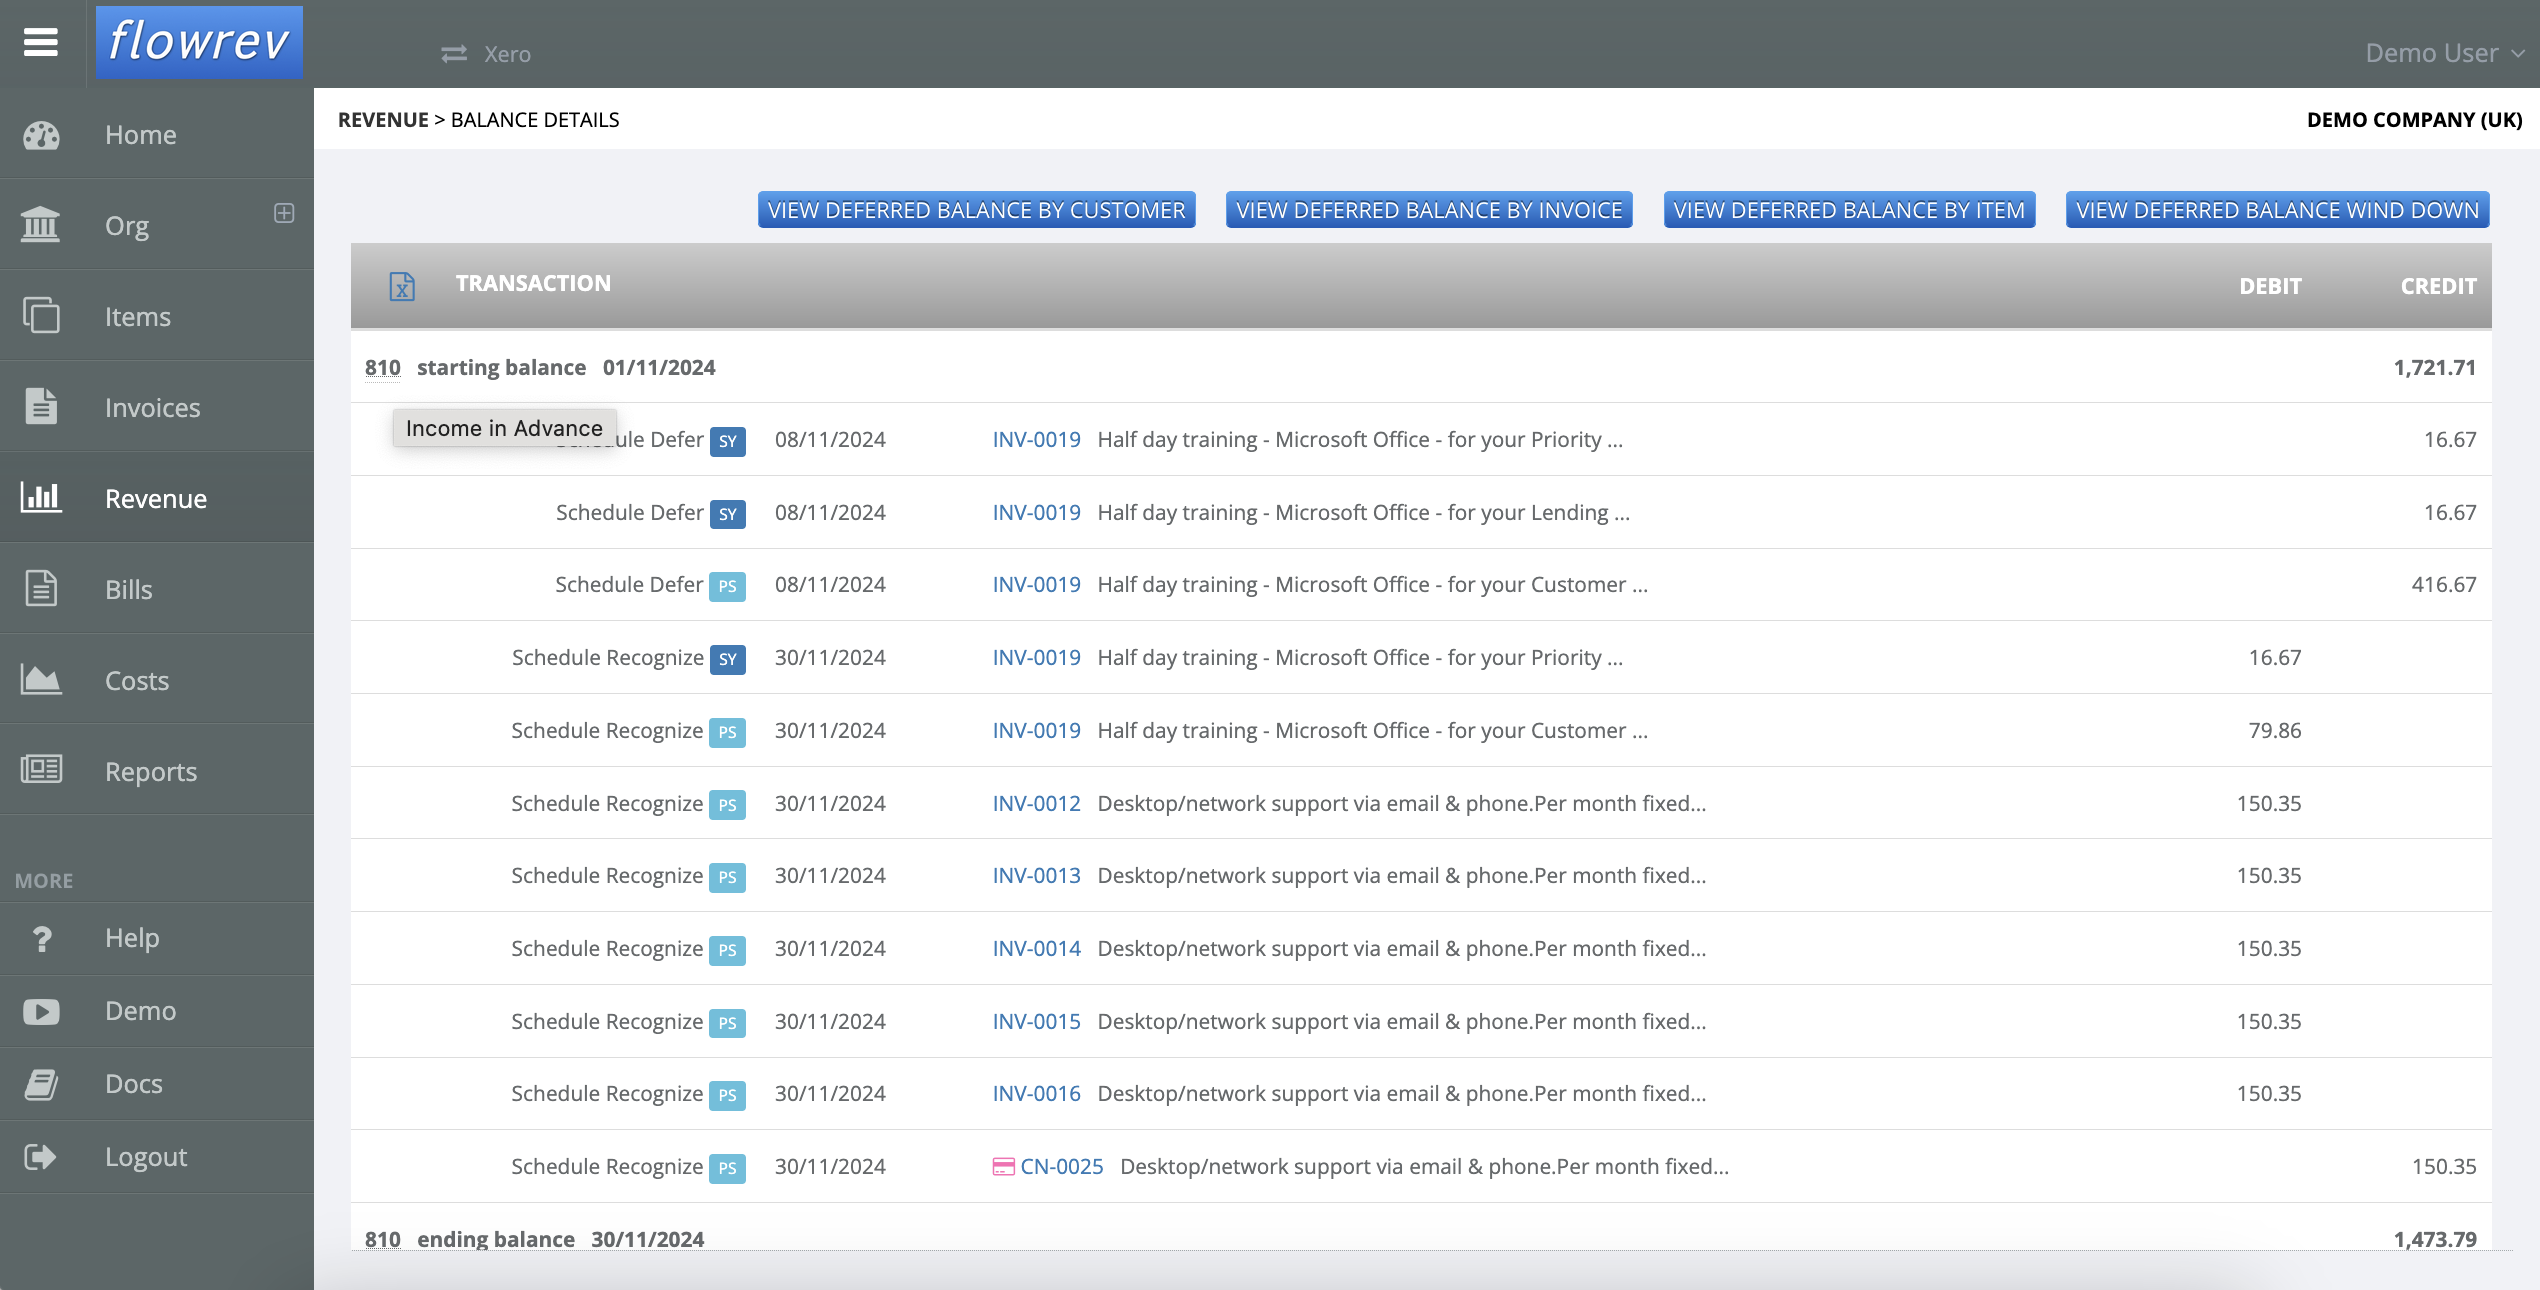The height and width of the screenshot is (1290, 2540).
Task: Open INV-0019 on the 416.67 credit row
Action: pyautogui.click(x=1036, y=584)
